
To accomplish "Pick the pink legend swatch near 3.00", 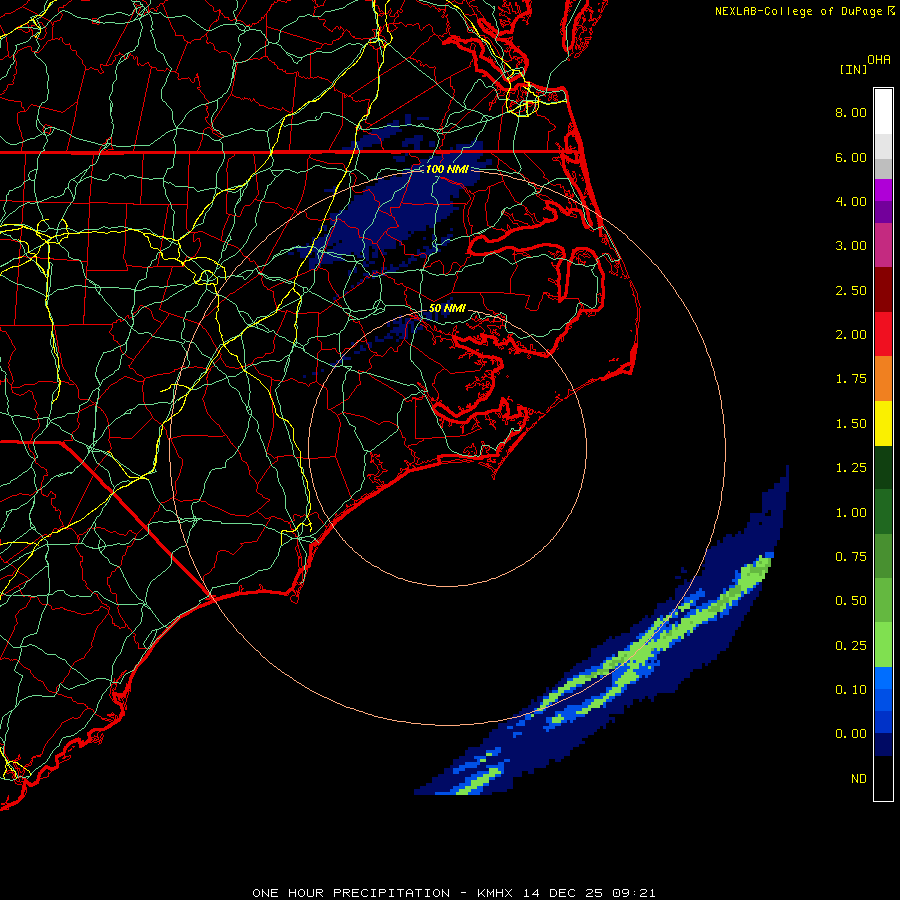I will pyautogui.click(x=883, y=246).
